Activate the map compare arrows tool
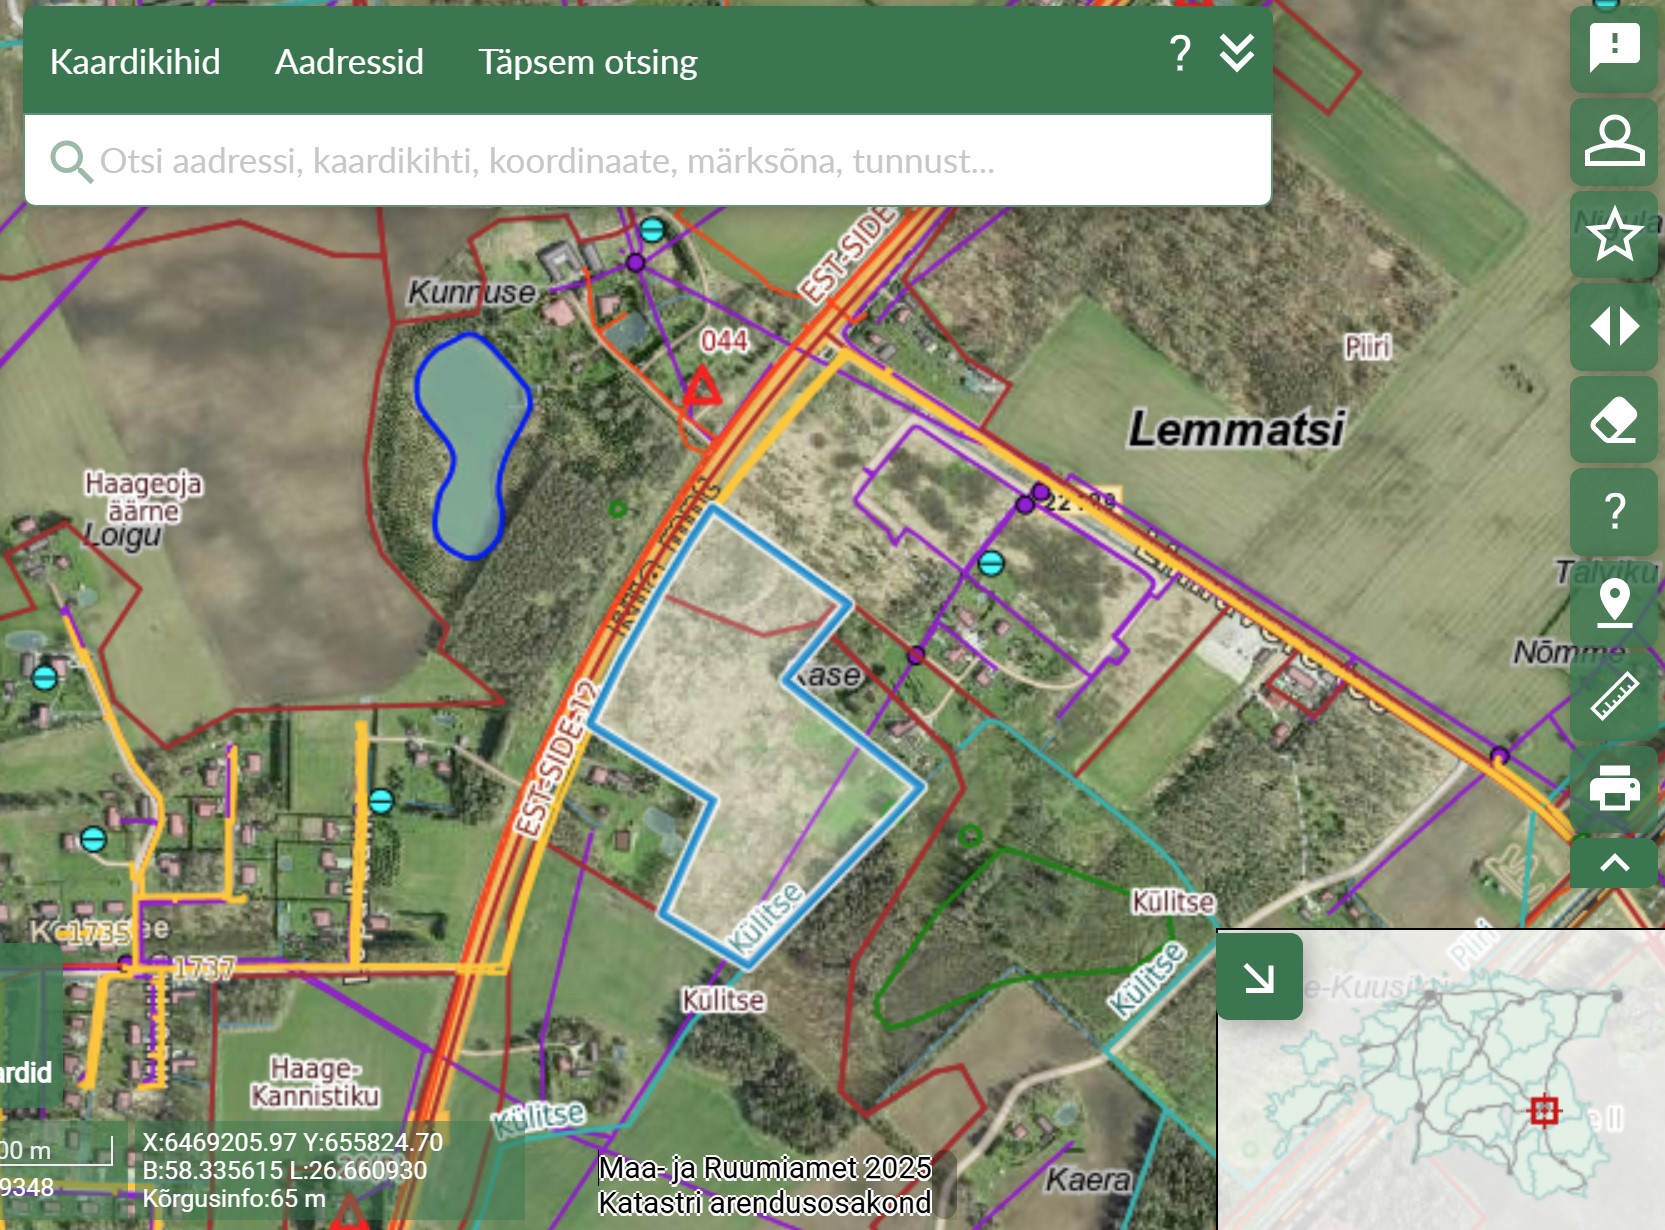1665x1230 pixels. coord(1614,327)
